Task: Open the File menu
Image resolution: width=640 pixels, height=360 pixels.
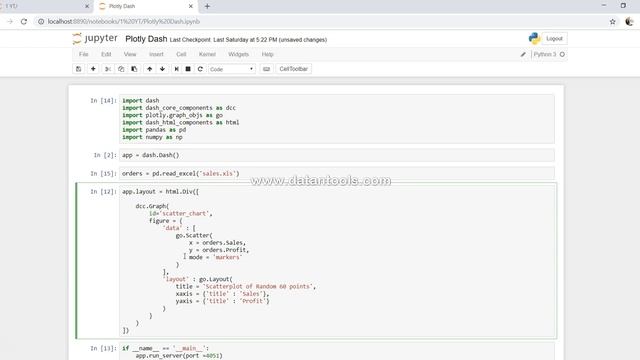Action: (84, 54)
